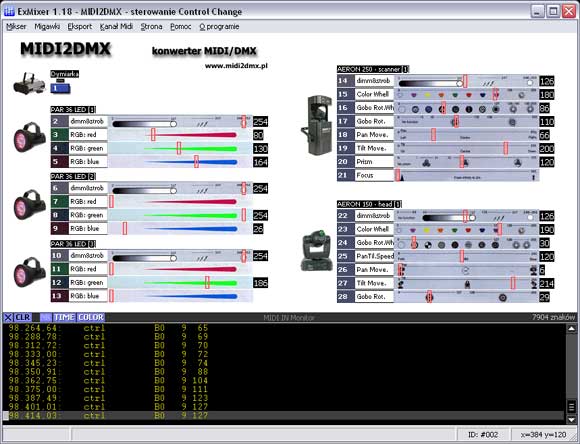580x444 pixels.
Task: Open the Strona menu
Action: (151, 27)
